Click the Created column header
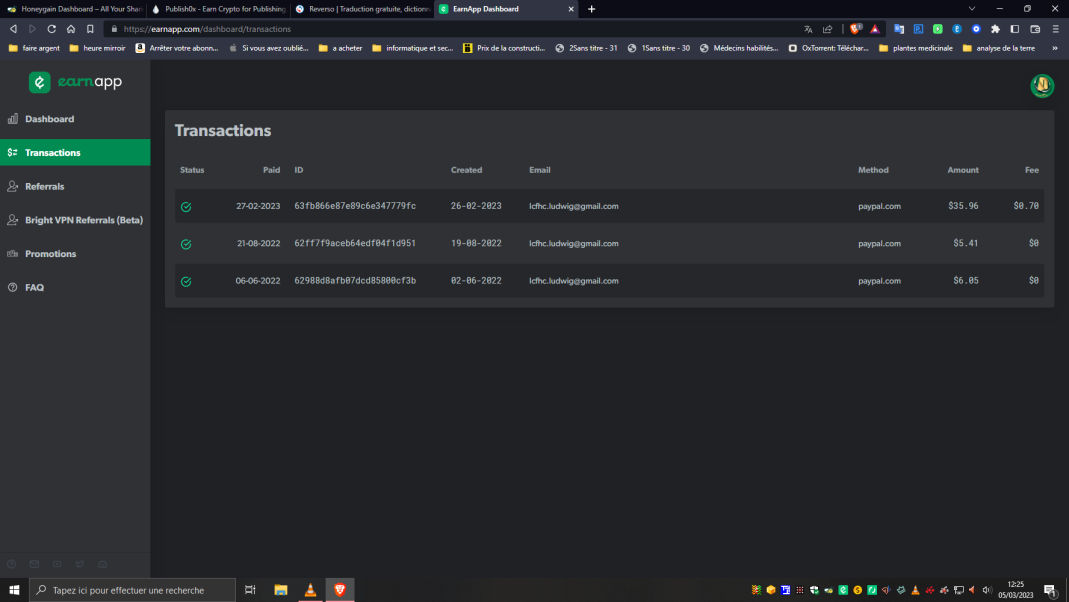The image size is (1069, 602). tap(466, 170)
